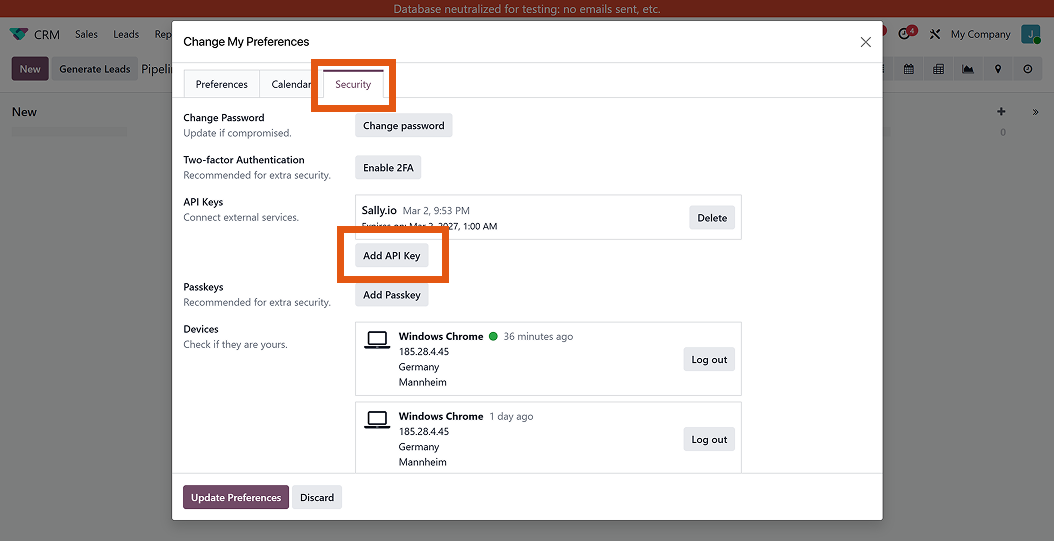Switch to activity view clock icon
Viewport: 1054px width, 541px height.
pos(1028,69)
